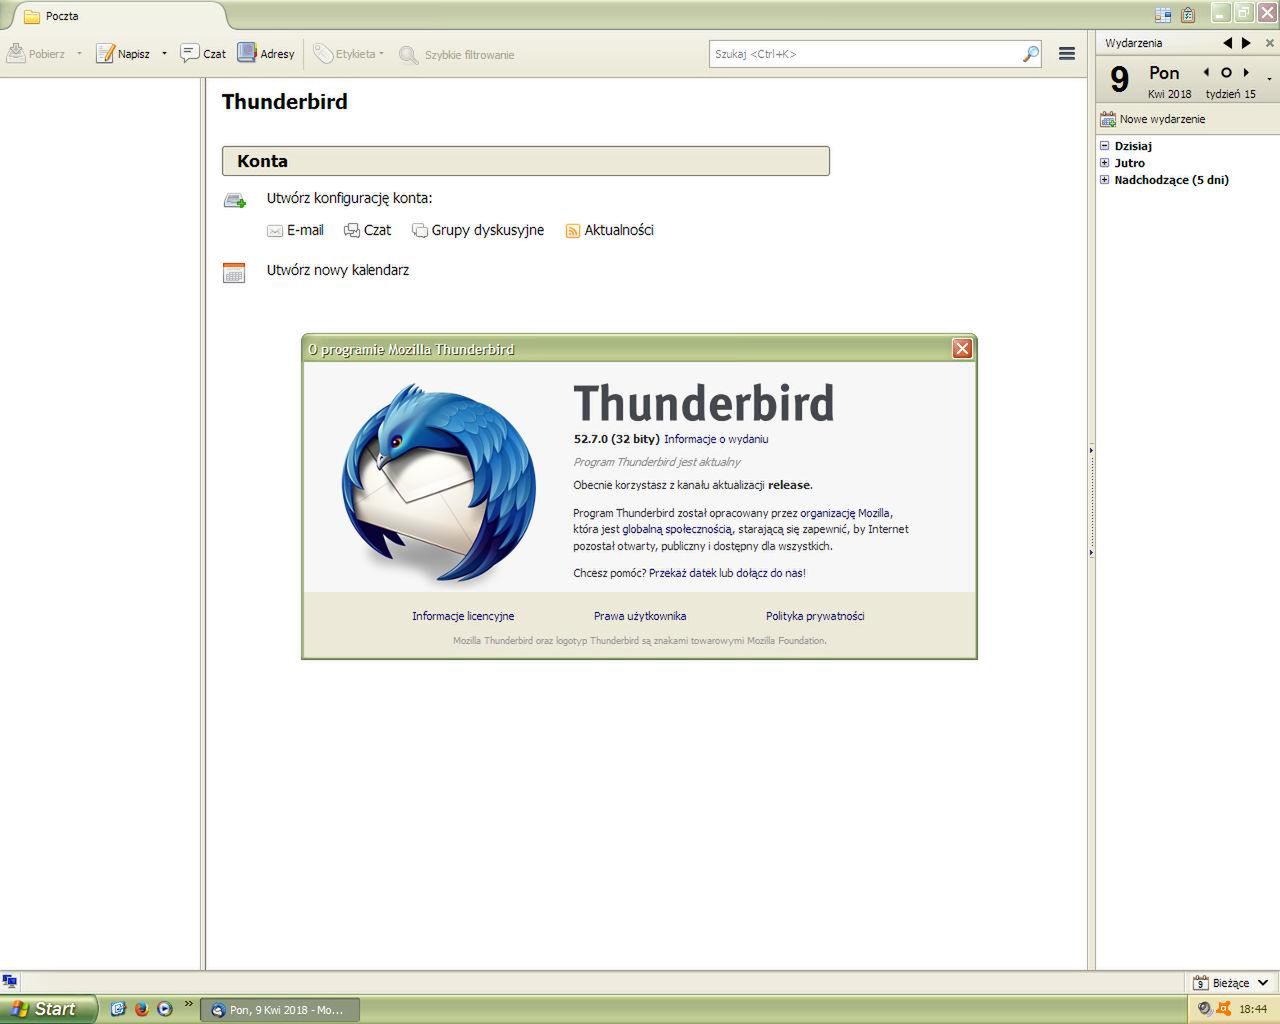Image resolution: width=1280 pixels, height=1024 pixels.
Task: Open the Tasks tab clipboard icon
Action: tap(1188, 15)
